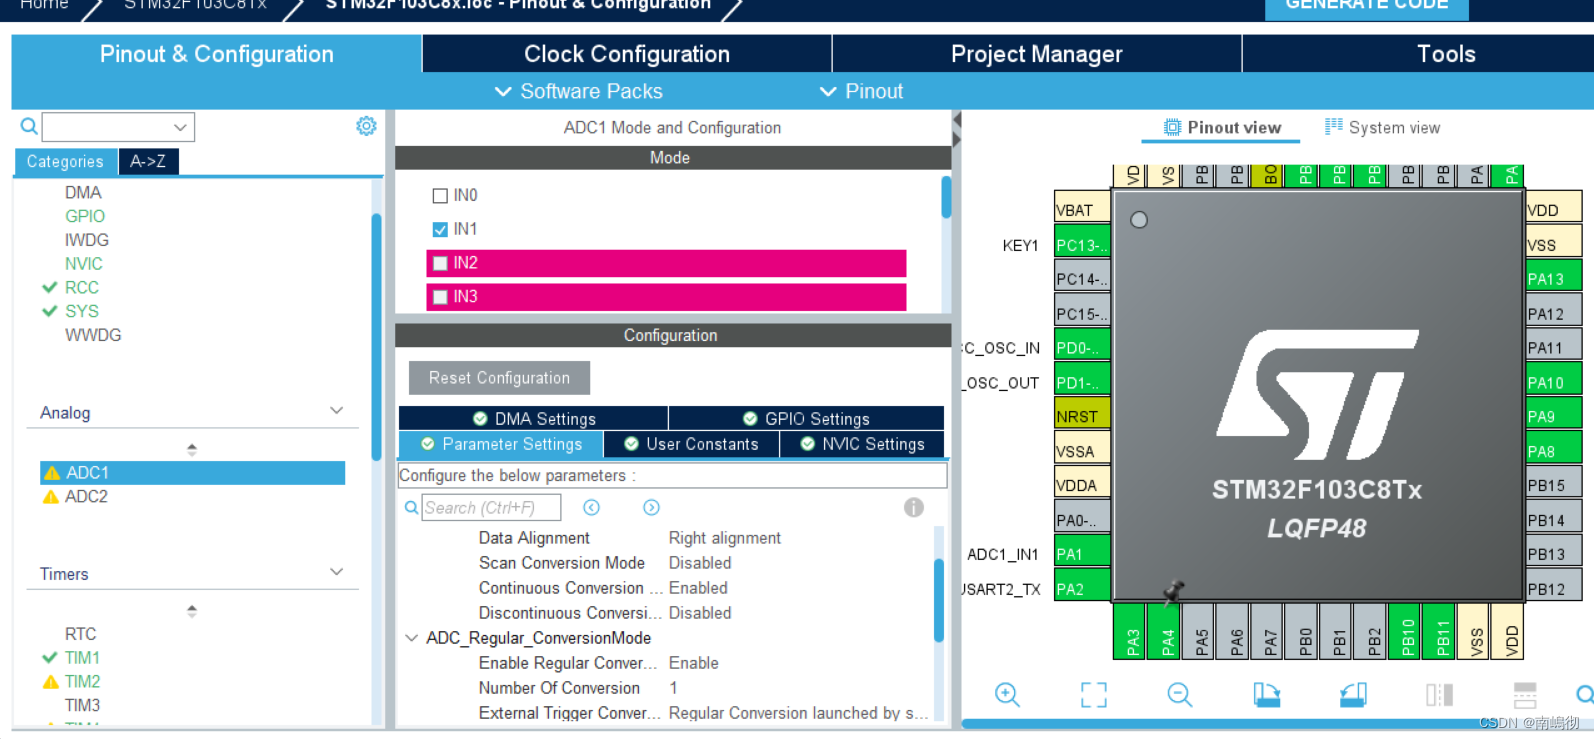Click the Reset Configuration button
1594x739 pixels.
click(x=499, y=378)
